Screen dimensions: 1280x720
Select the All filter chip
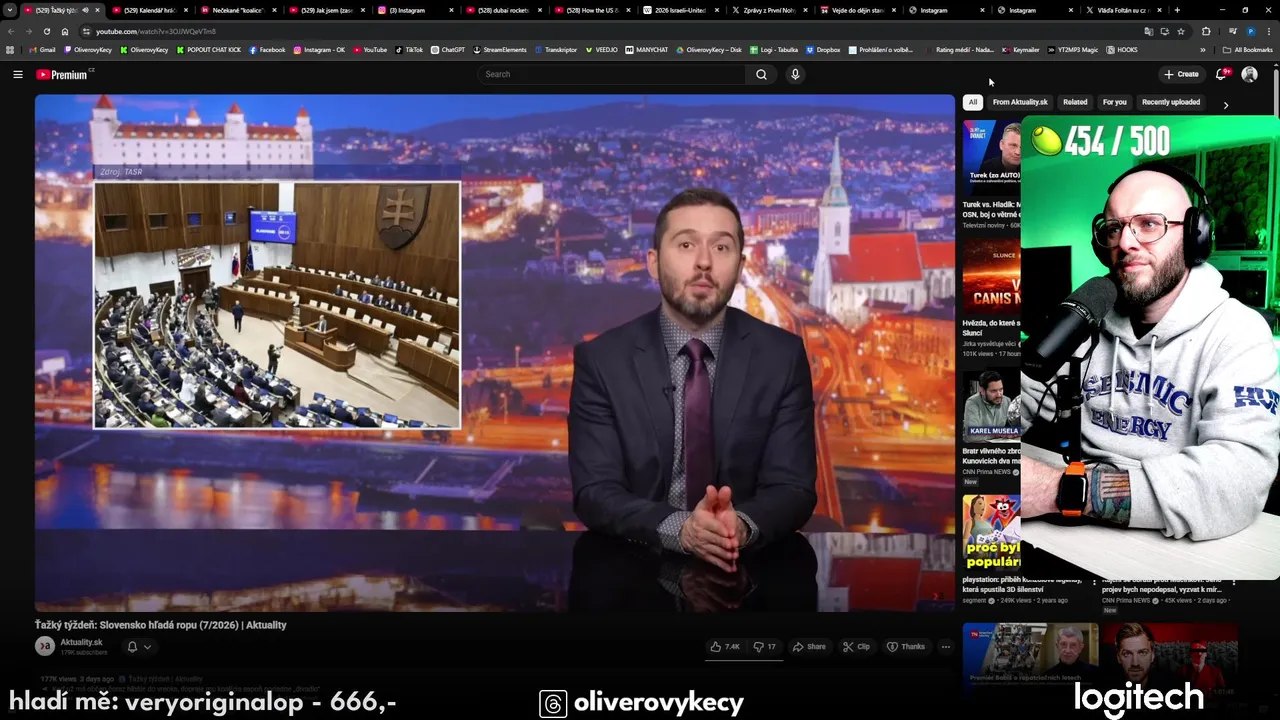click(x=972, y=102)
